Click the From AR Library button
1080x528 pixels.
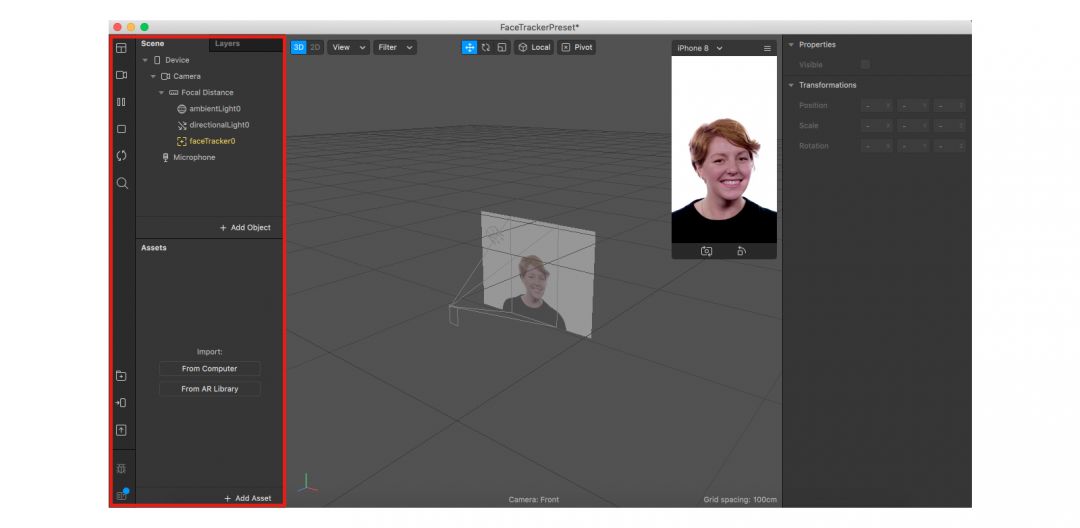pyautogui.click(x=209, y=389)
